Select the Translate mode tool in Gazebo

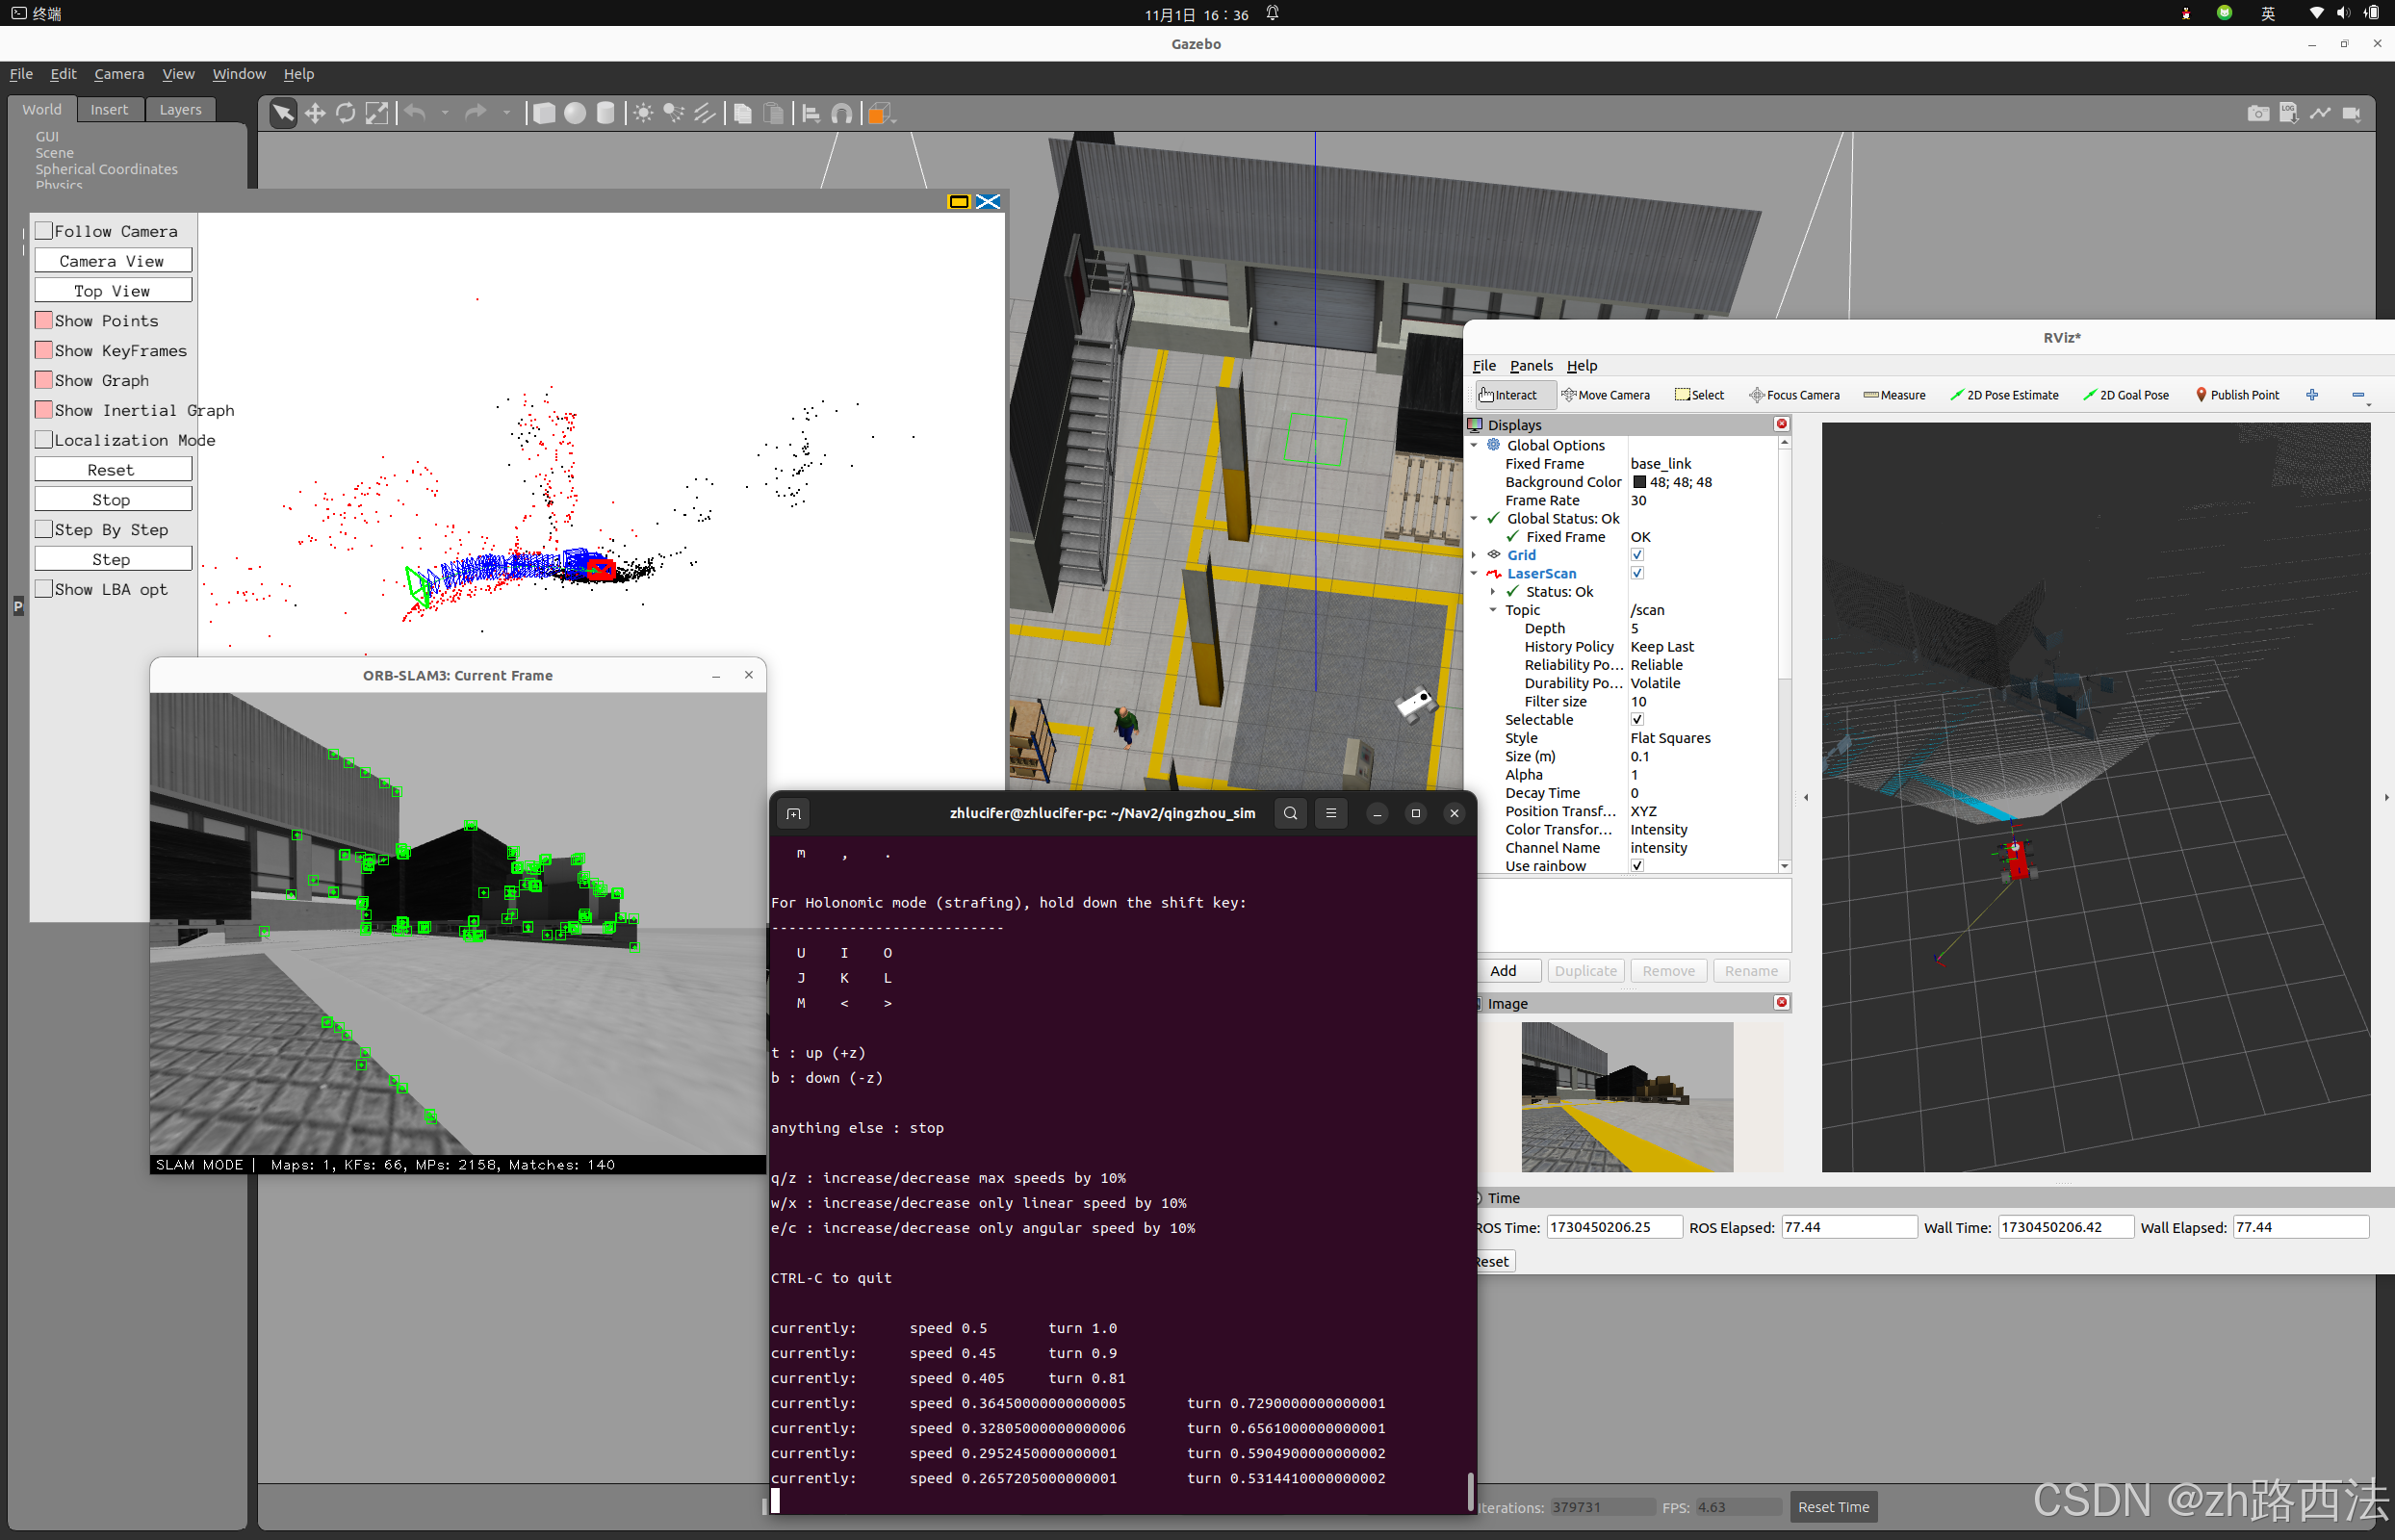315,113
